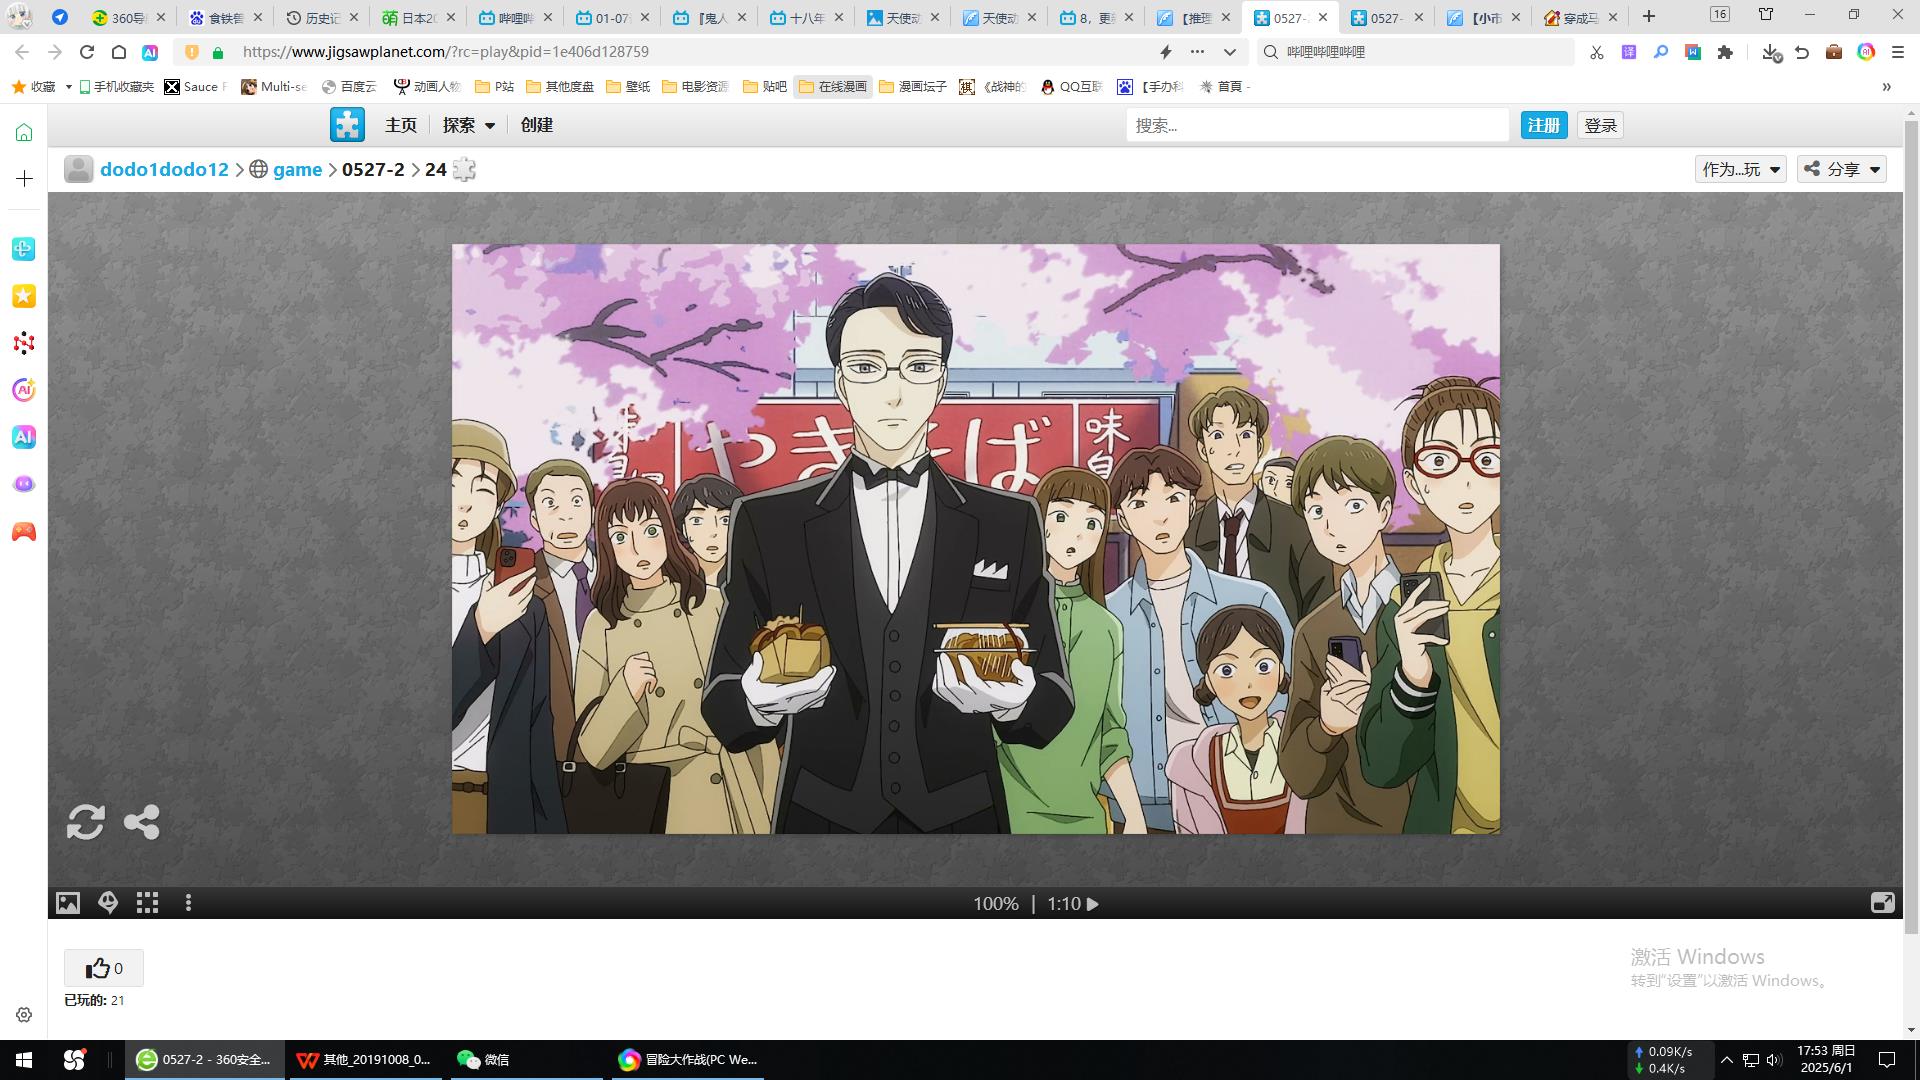Open the browser downloads icon
1920x1080 pixels.
pos(1771,52)
